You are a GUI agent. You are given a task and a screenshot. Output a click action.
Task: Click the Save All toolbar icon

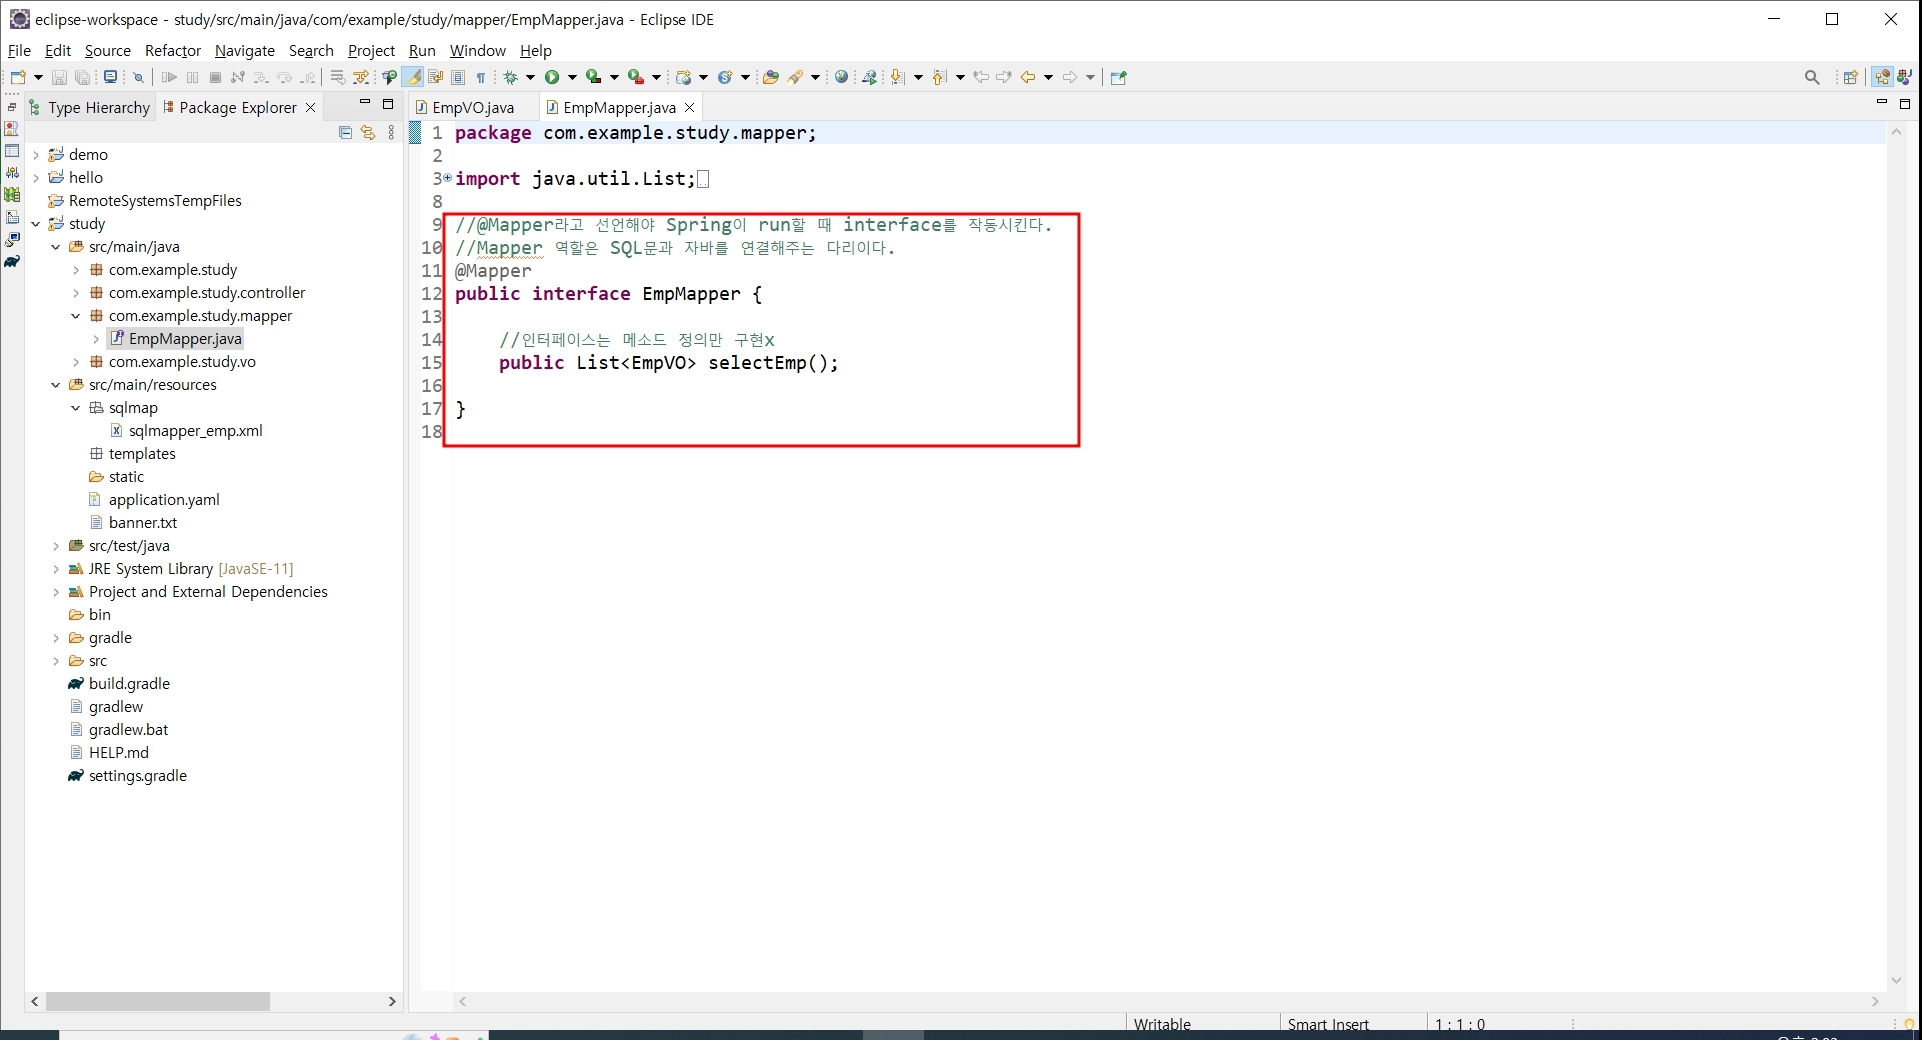[82, 77]
